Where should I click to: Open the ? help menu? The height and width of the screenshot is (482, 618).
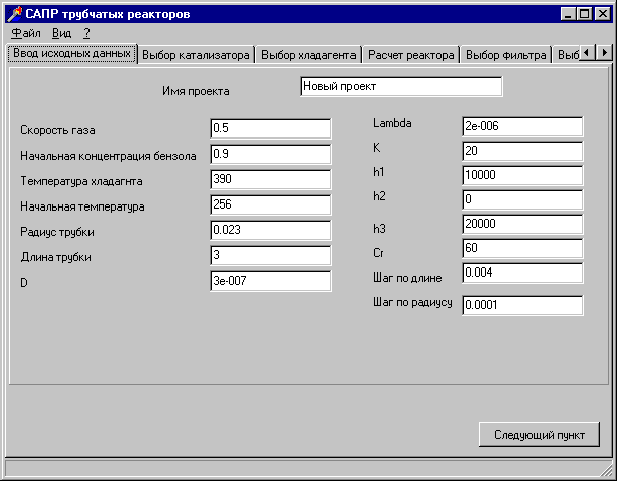point(87,33)
